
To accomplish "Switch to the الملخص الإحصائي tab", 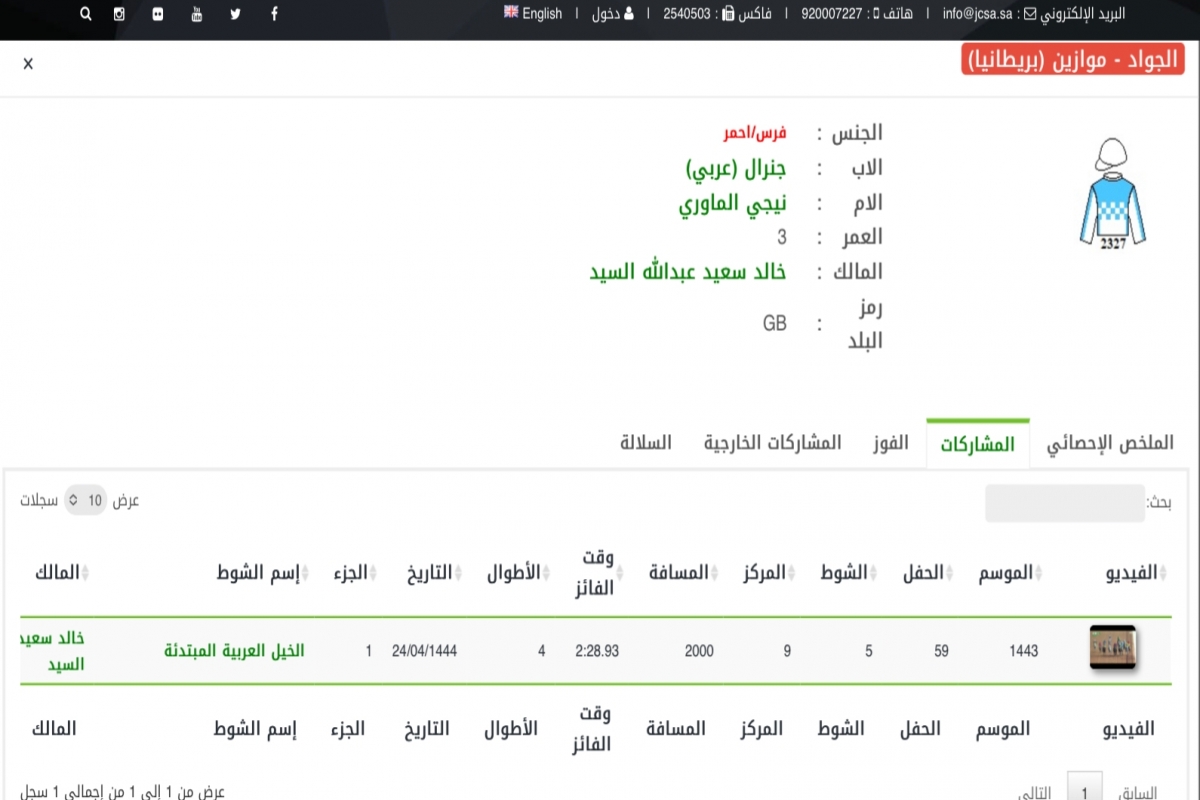I will coord(1110,443).
